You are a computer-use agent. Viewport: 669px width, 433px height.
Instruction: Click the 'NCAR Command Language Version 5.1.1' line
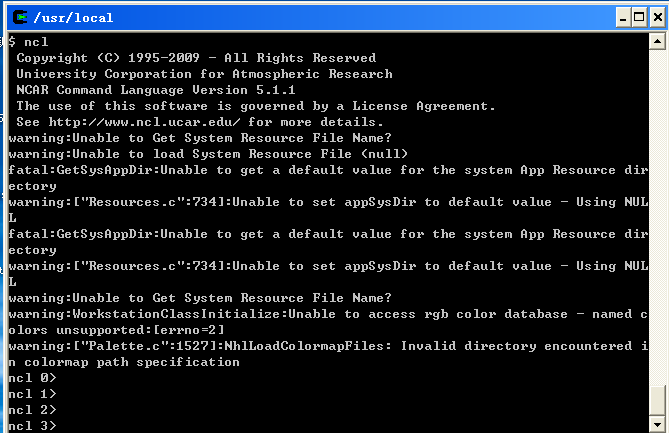(155, 90)
